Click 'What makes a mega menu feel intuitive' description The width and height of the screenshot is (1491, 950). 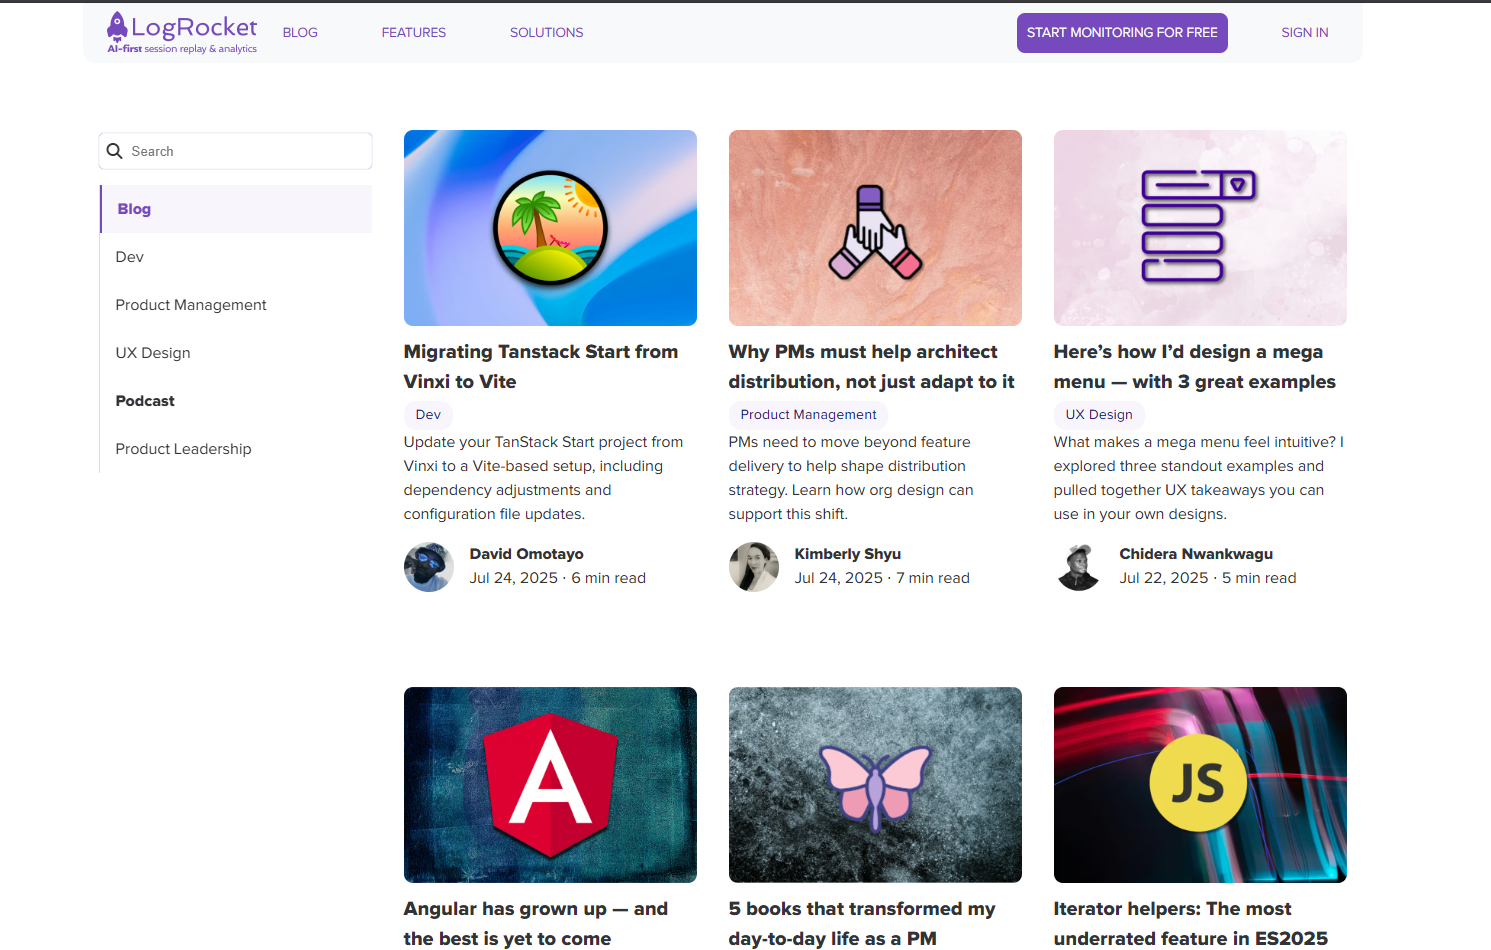point(1199,478)
